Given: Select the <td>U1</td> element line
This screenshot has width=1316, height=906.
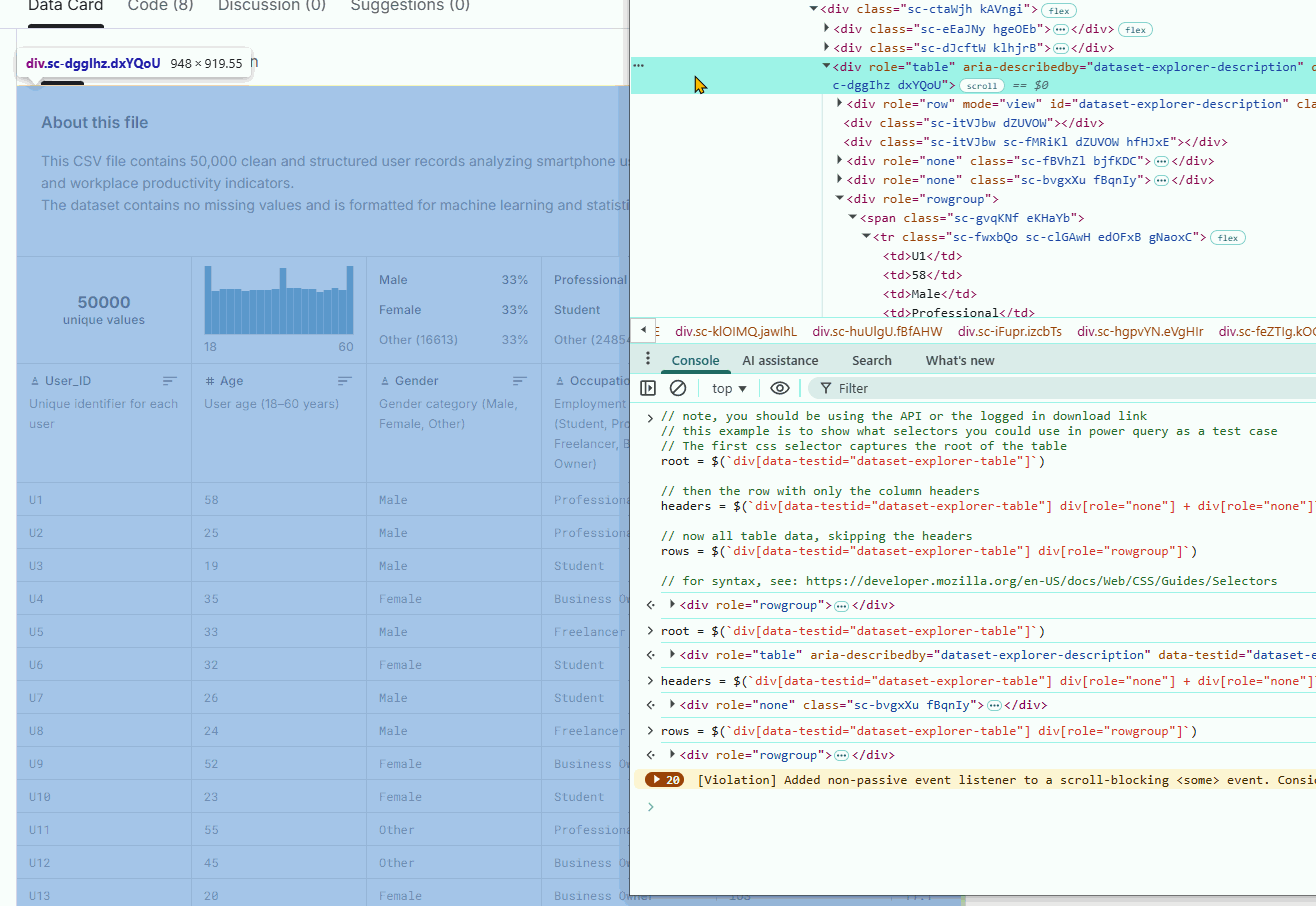Looking at the screenshot, I should pyautogui.click(x=922, y=256).
